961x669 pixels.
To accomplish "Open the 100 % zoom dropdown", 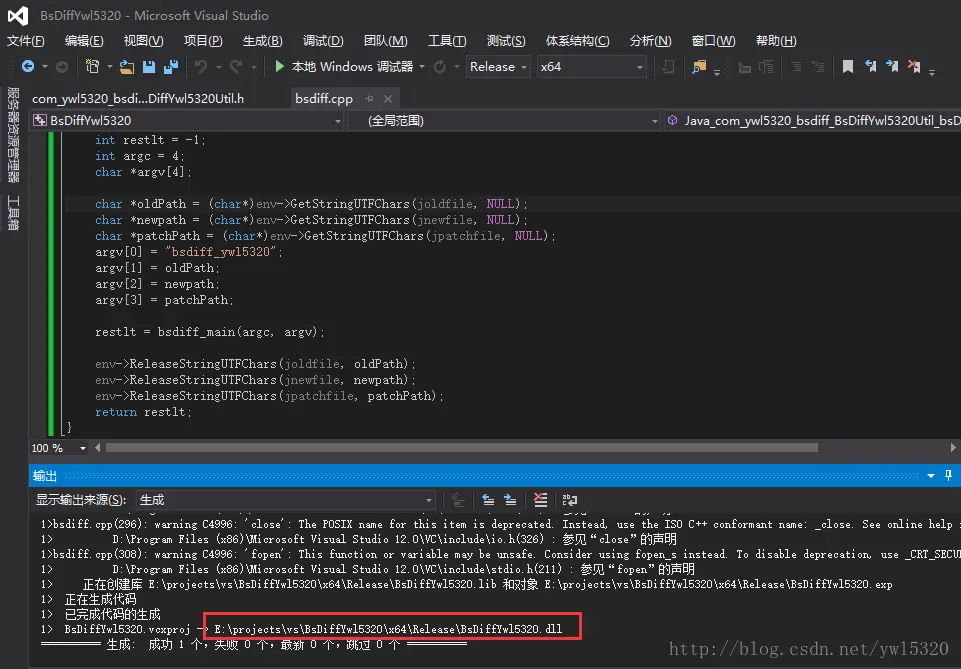I will click(x=59, y=448).
